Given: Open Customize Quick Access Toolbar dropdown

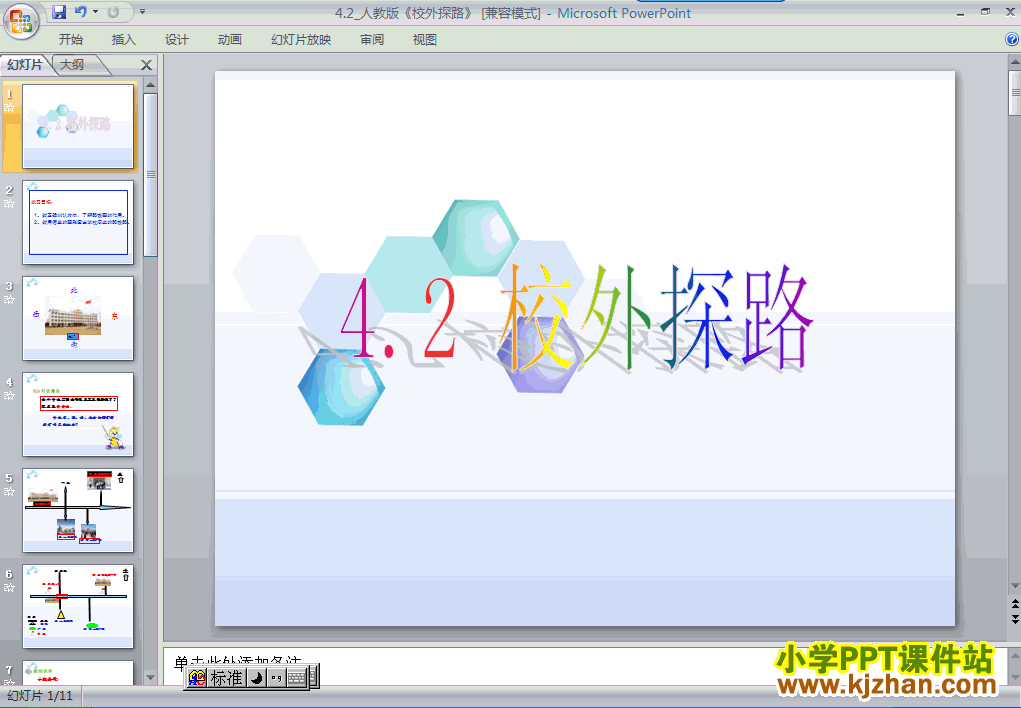Looking at the screenshot, I should tap(143, 12).
